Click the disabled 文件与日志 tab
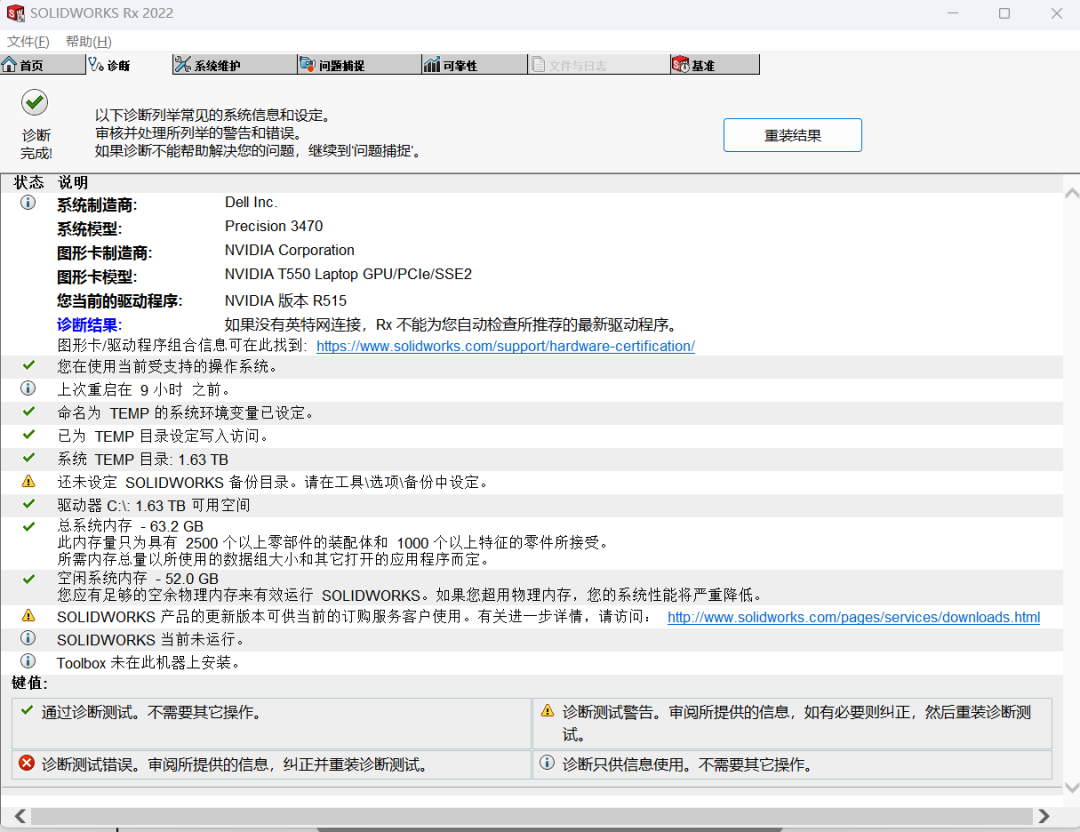 pos(598,65)
